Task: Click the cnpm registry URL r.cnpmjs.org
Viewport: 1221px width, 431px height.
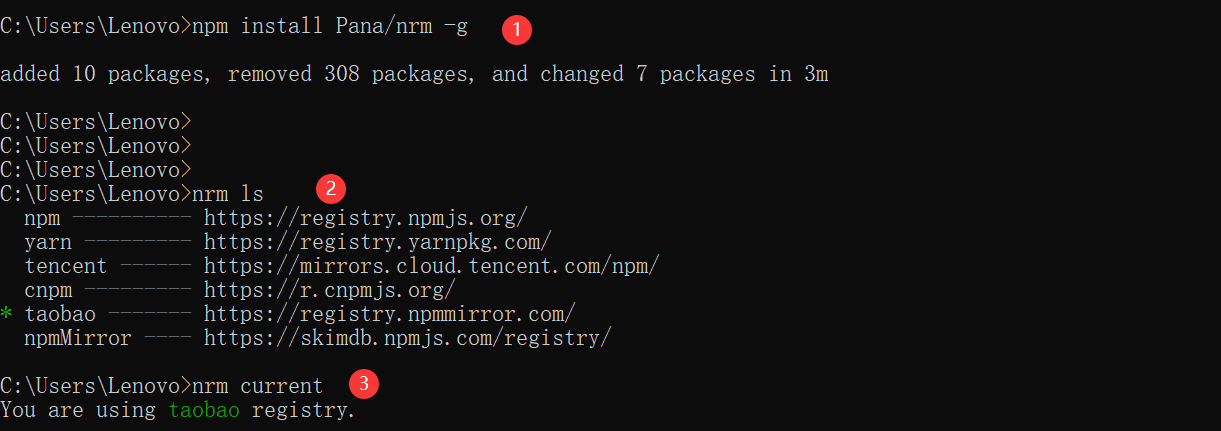Action: point(329,290)
